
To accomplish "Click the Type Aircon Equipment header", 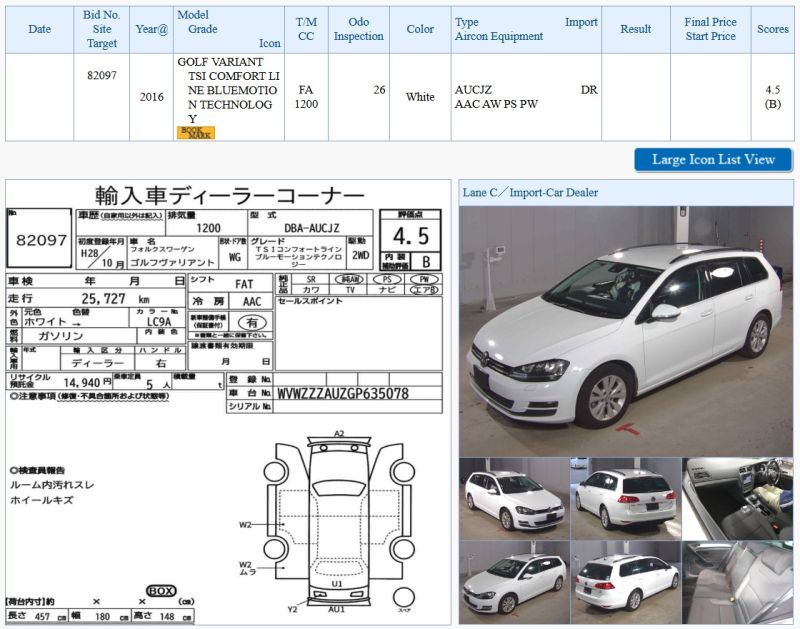I will coord(526,30).
